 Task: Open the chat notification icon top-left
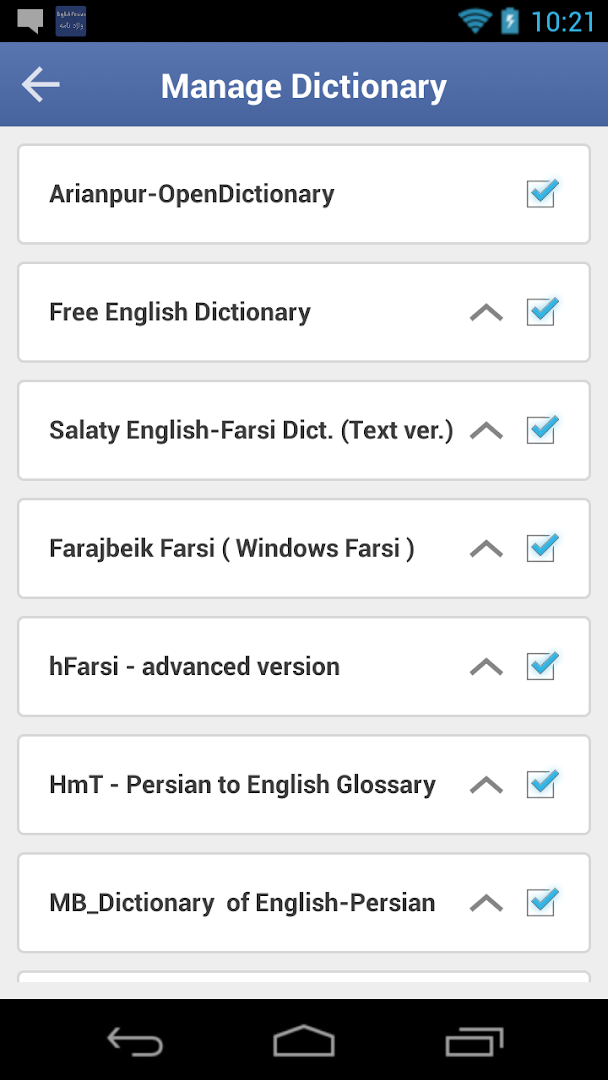[27, 18]
